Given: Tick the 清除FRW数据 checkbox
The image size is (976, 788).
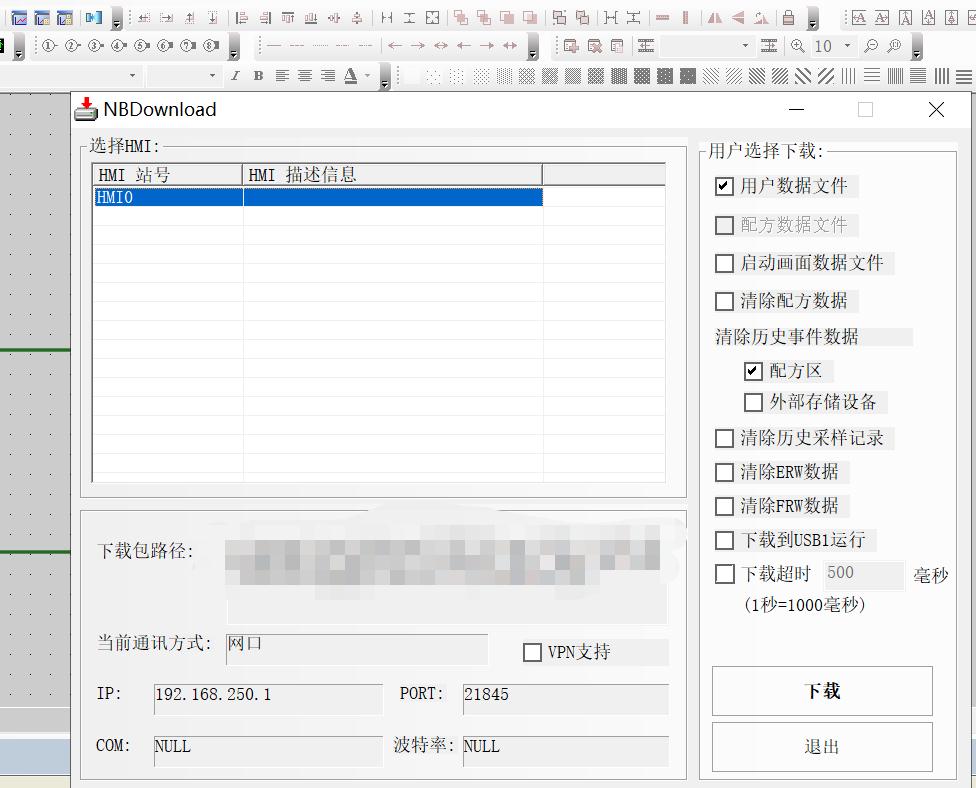Looking at the screenshot, I should (724, 506).
